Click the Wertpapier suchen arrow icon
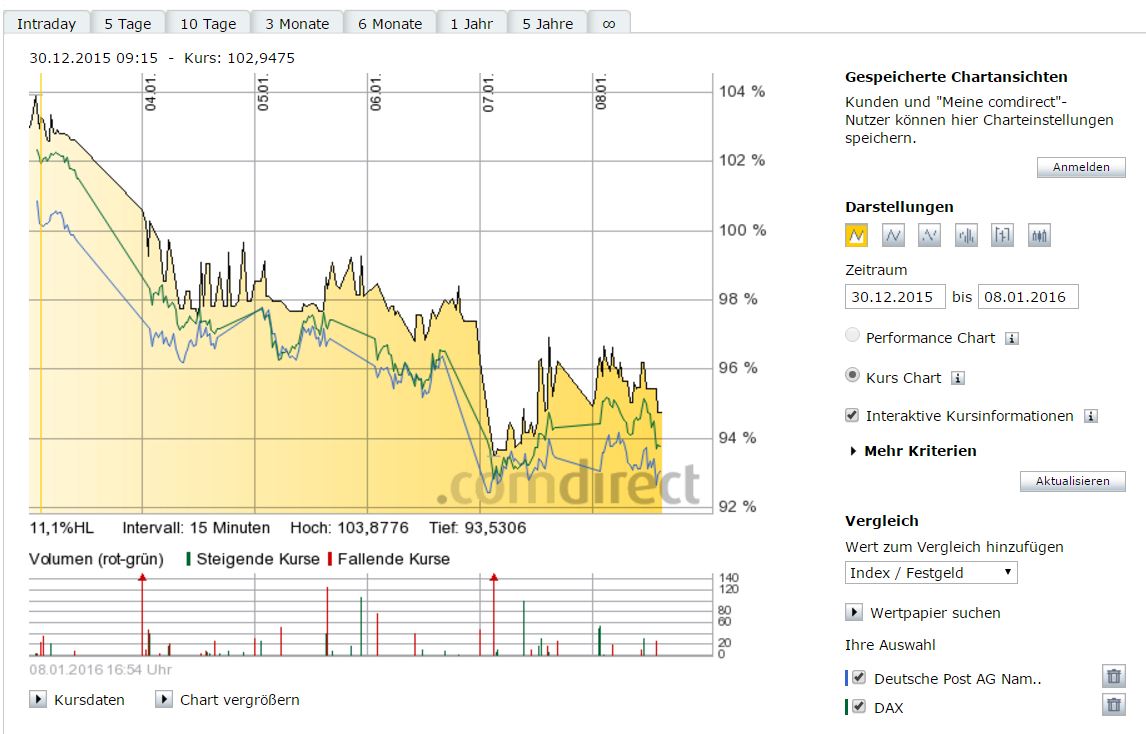 tap(854, 612)
